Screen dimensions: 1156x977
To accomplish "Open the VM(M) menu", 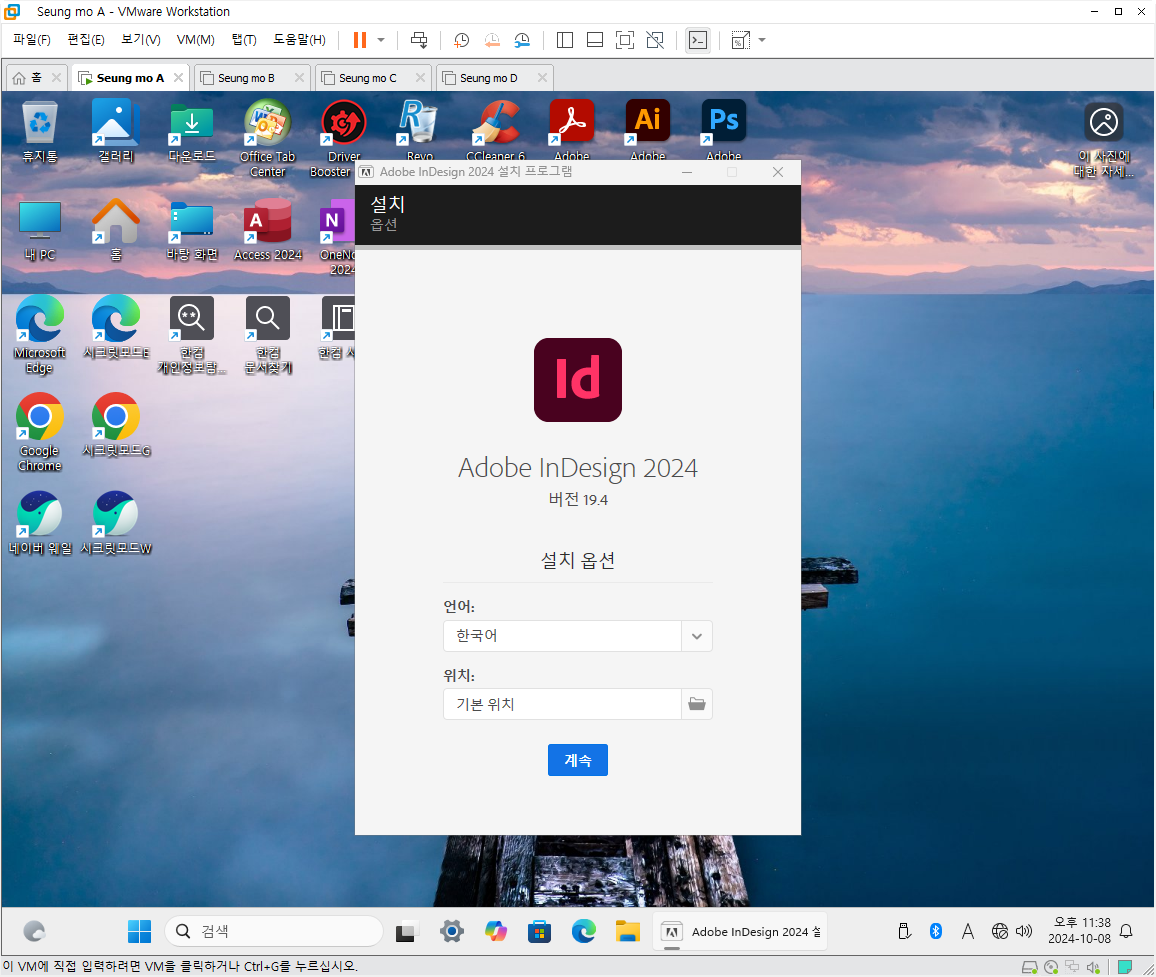I will 195,40.
